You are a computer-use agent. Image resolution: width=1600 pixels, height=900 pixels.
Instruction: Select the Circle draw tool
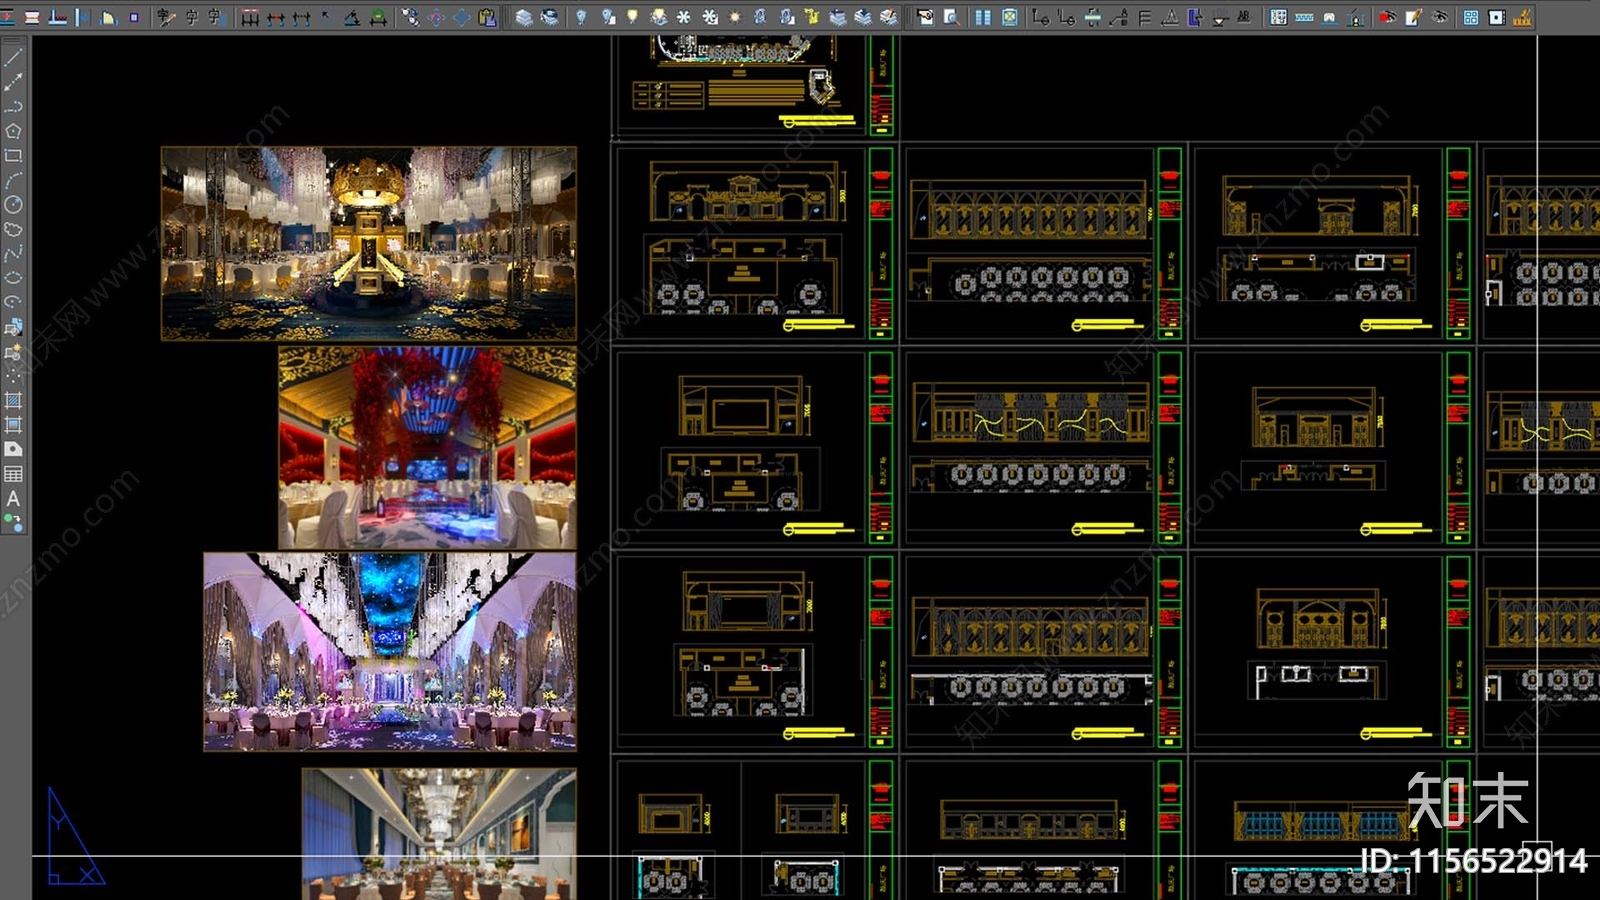click(x=13, y=204)
